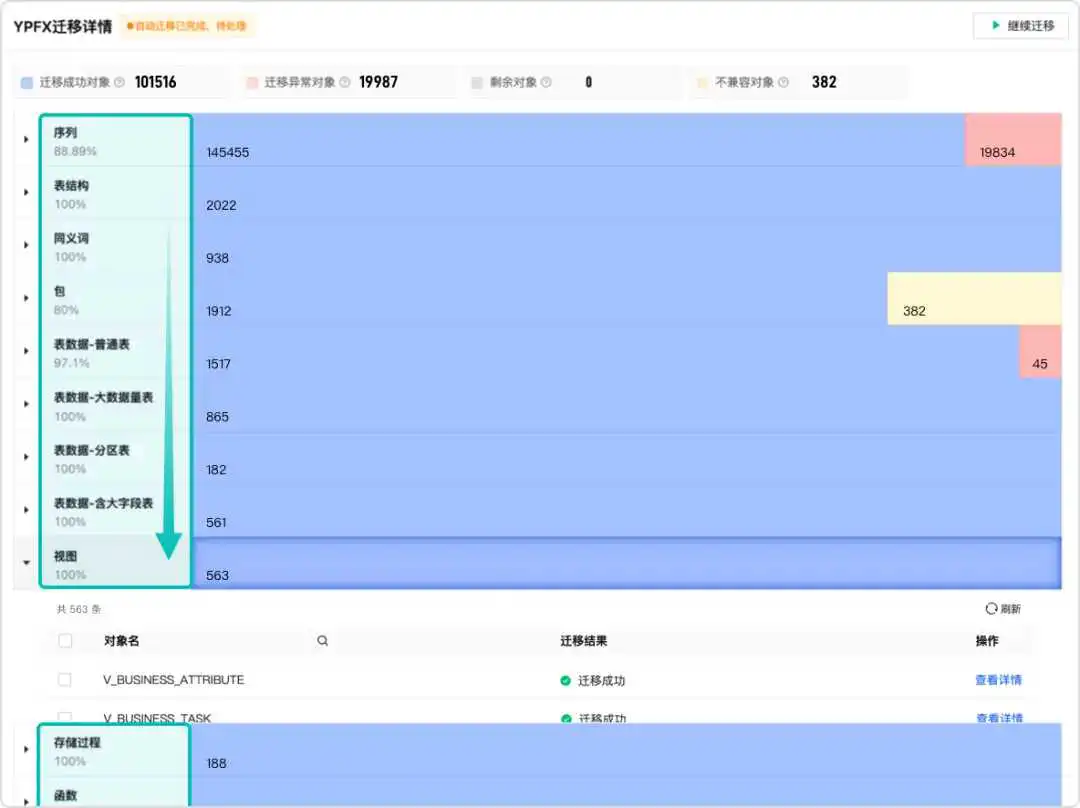The image size is (1080, 808).
Task: Click the pink bar segment showing 45
Action: pyautogui.click(x=1040, y=352)
